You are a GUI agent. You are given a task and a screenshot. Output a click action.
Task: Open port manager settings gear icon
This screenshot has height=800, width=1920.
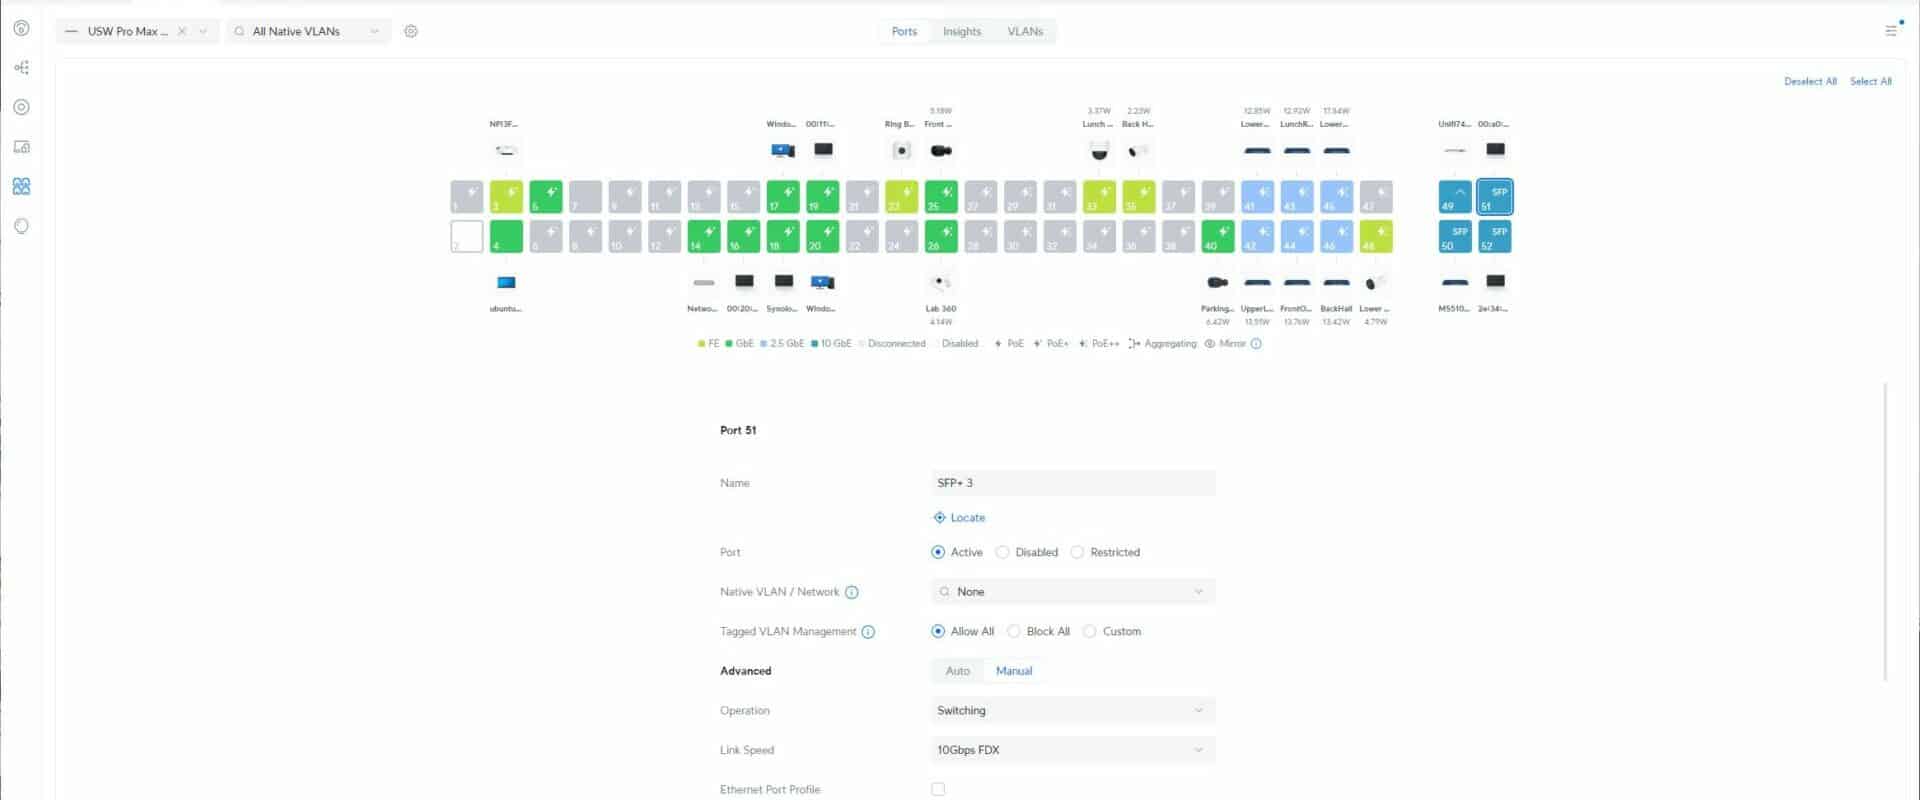tap(411, 31)
